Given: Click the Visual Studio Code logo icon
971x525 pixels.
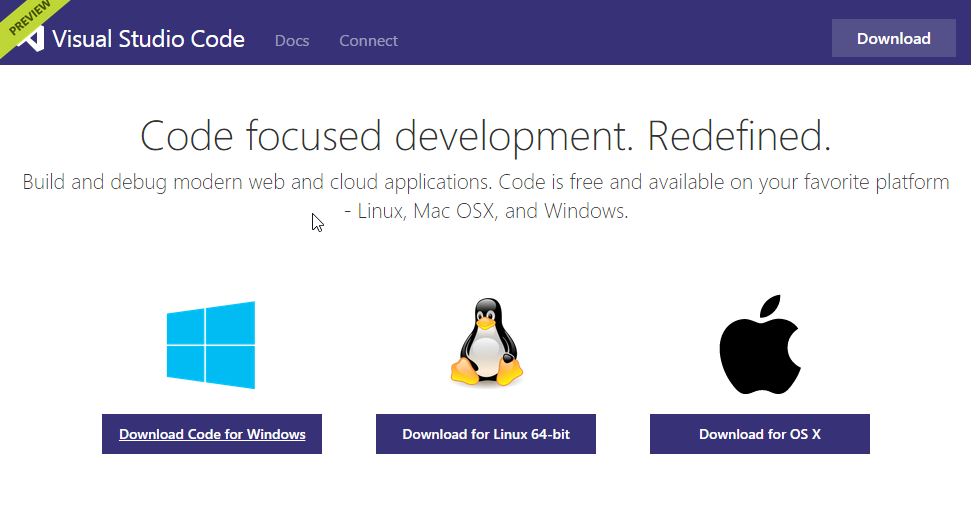Looking at the screenshot, I should (x=32, y=38).
